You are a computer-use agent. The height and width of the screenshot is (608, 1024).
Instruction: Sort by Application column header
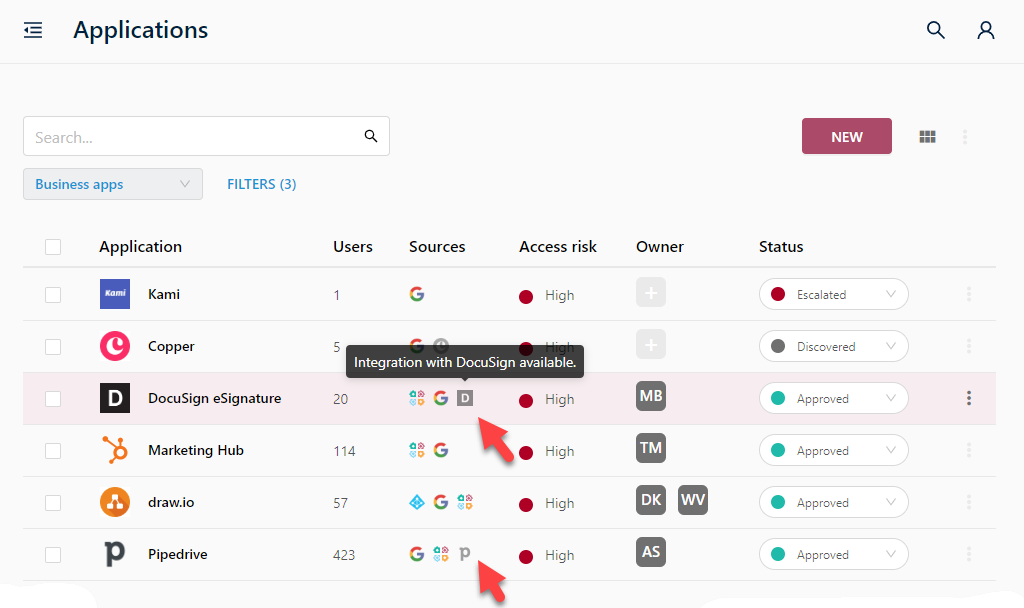(140, 247)
